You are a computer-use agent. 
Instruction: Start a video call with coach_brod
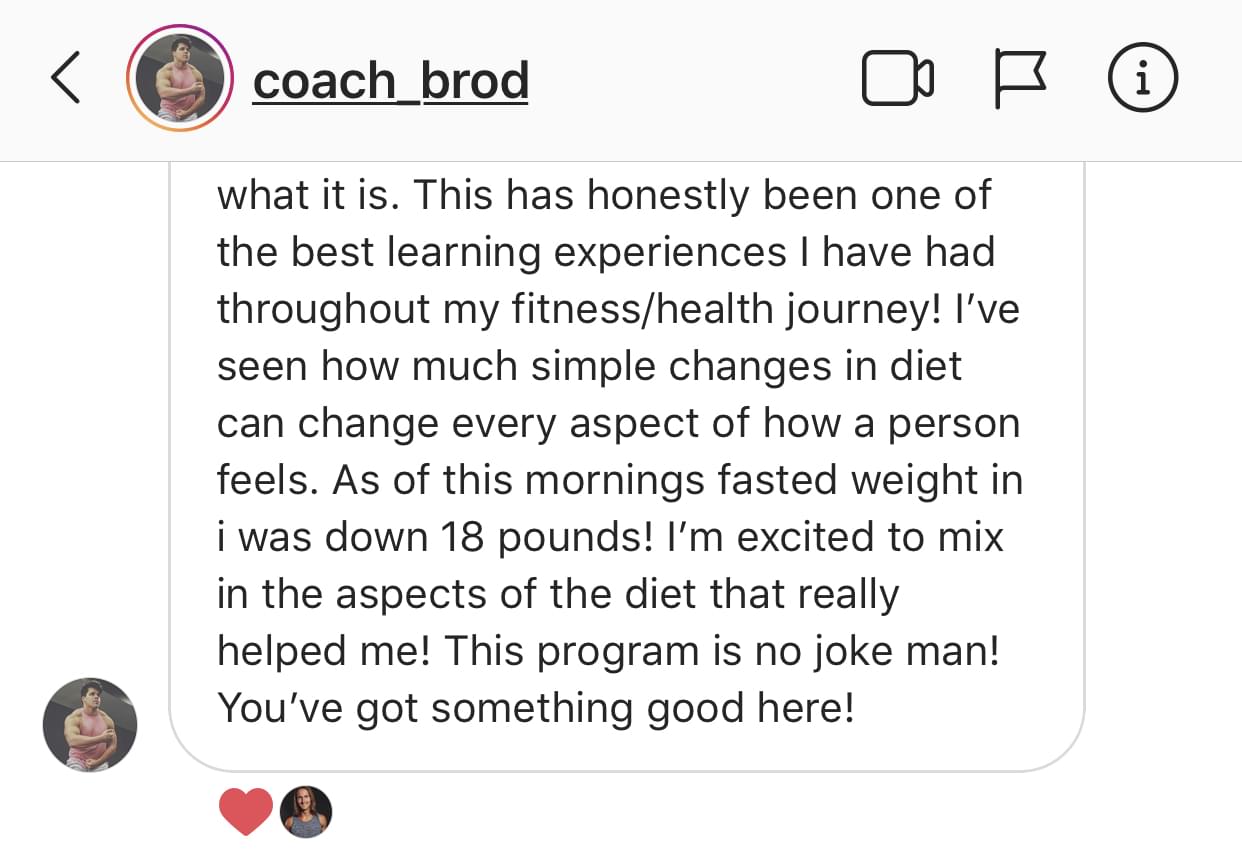(897, 80)
